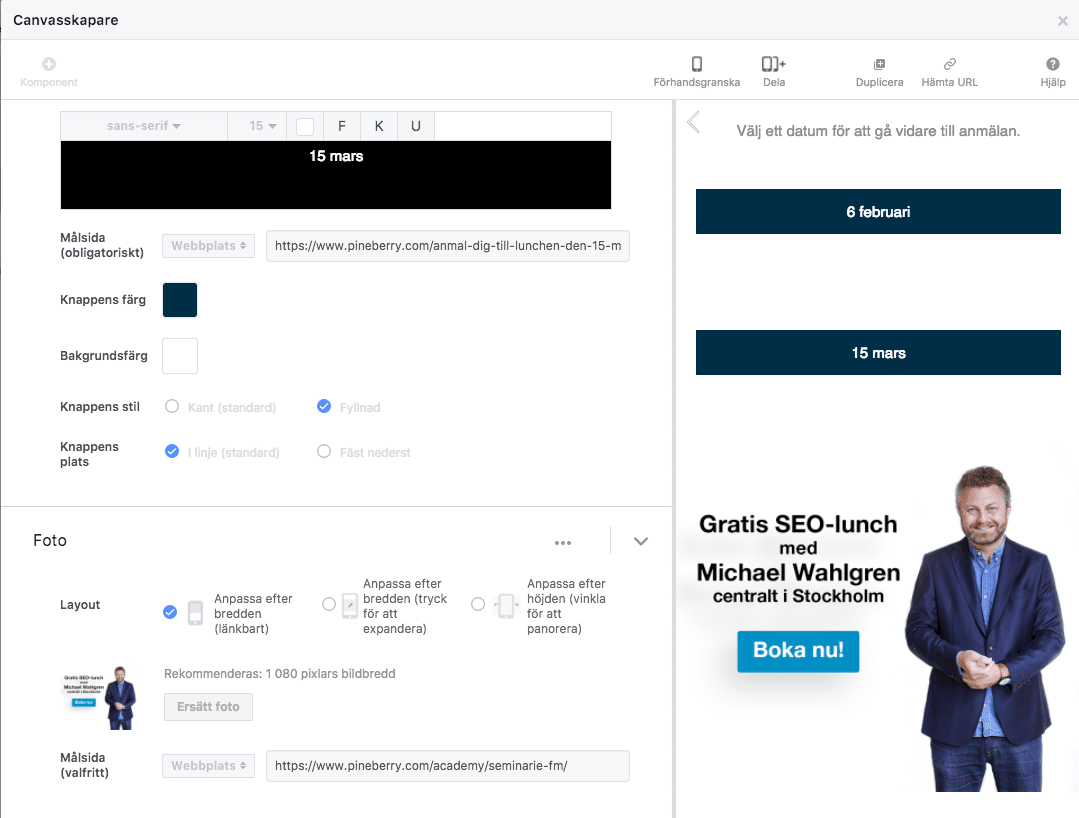This screenshot has width=1079, height=818.
Task: Close the Canvasskapare dialog
Action: (x=1062, y=21)
